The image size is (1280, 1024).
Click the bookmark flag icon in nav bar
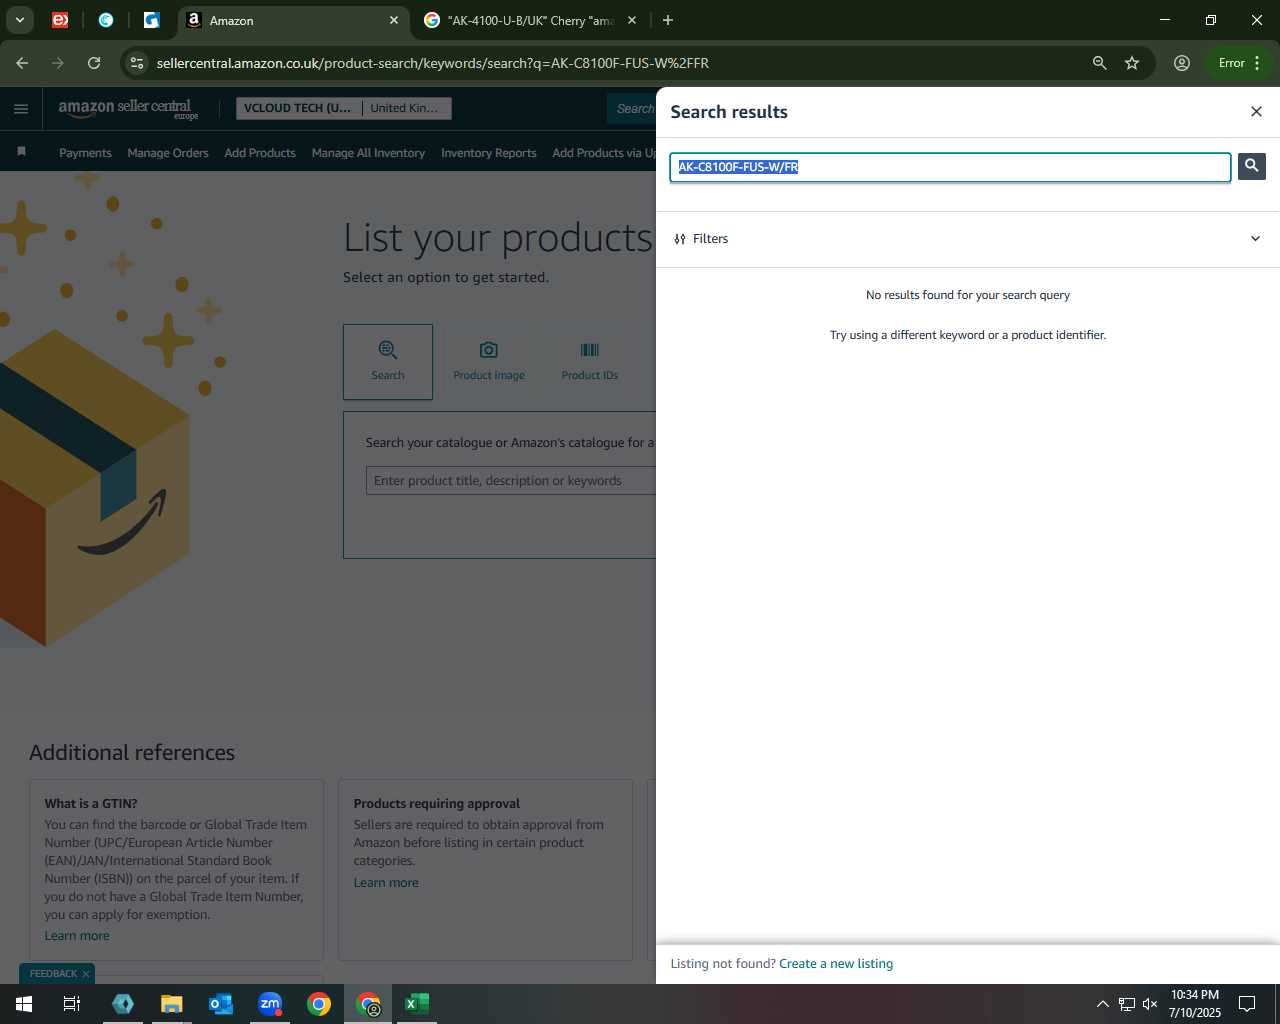point(21,152)
